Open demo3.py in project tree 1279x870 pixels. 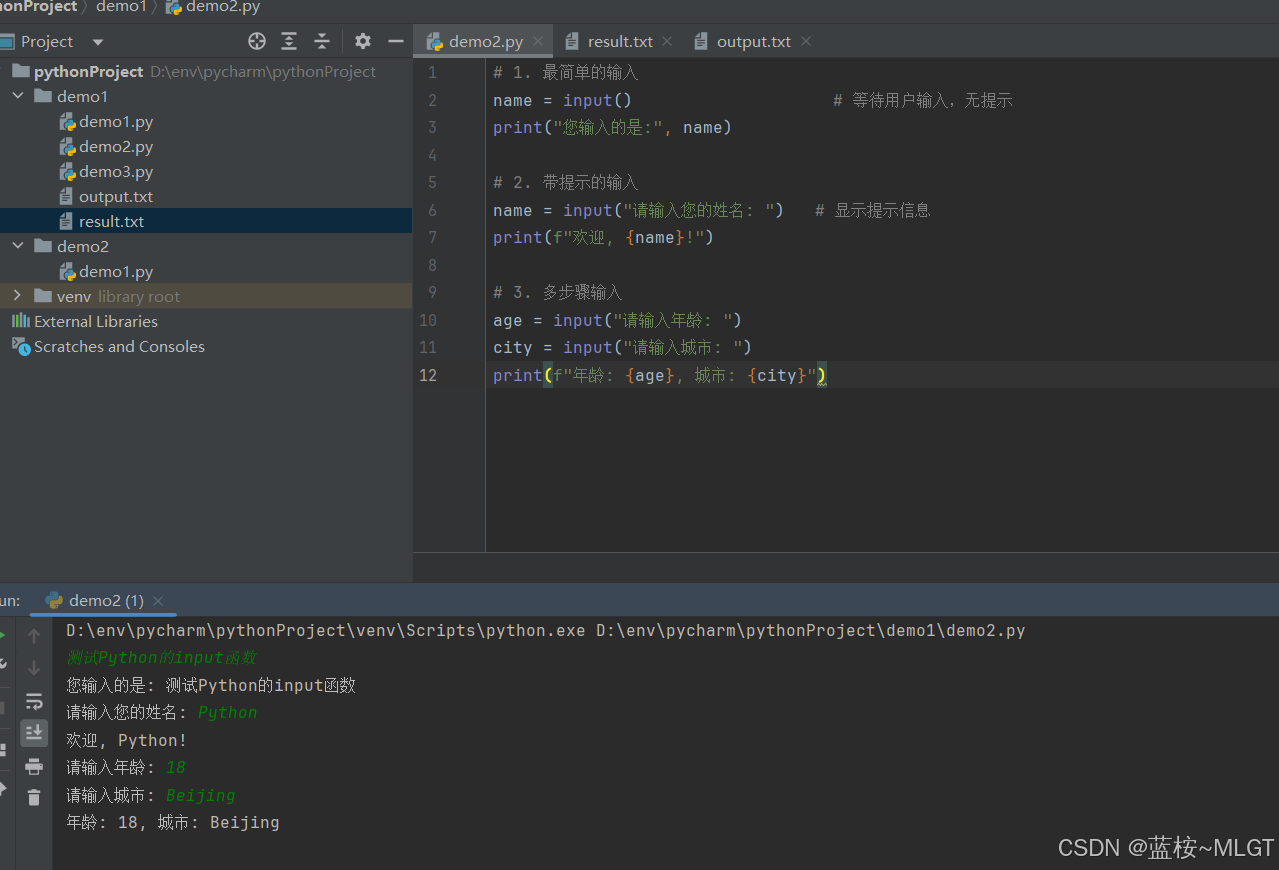[116, 171]
